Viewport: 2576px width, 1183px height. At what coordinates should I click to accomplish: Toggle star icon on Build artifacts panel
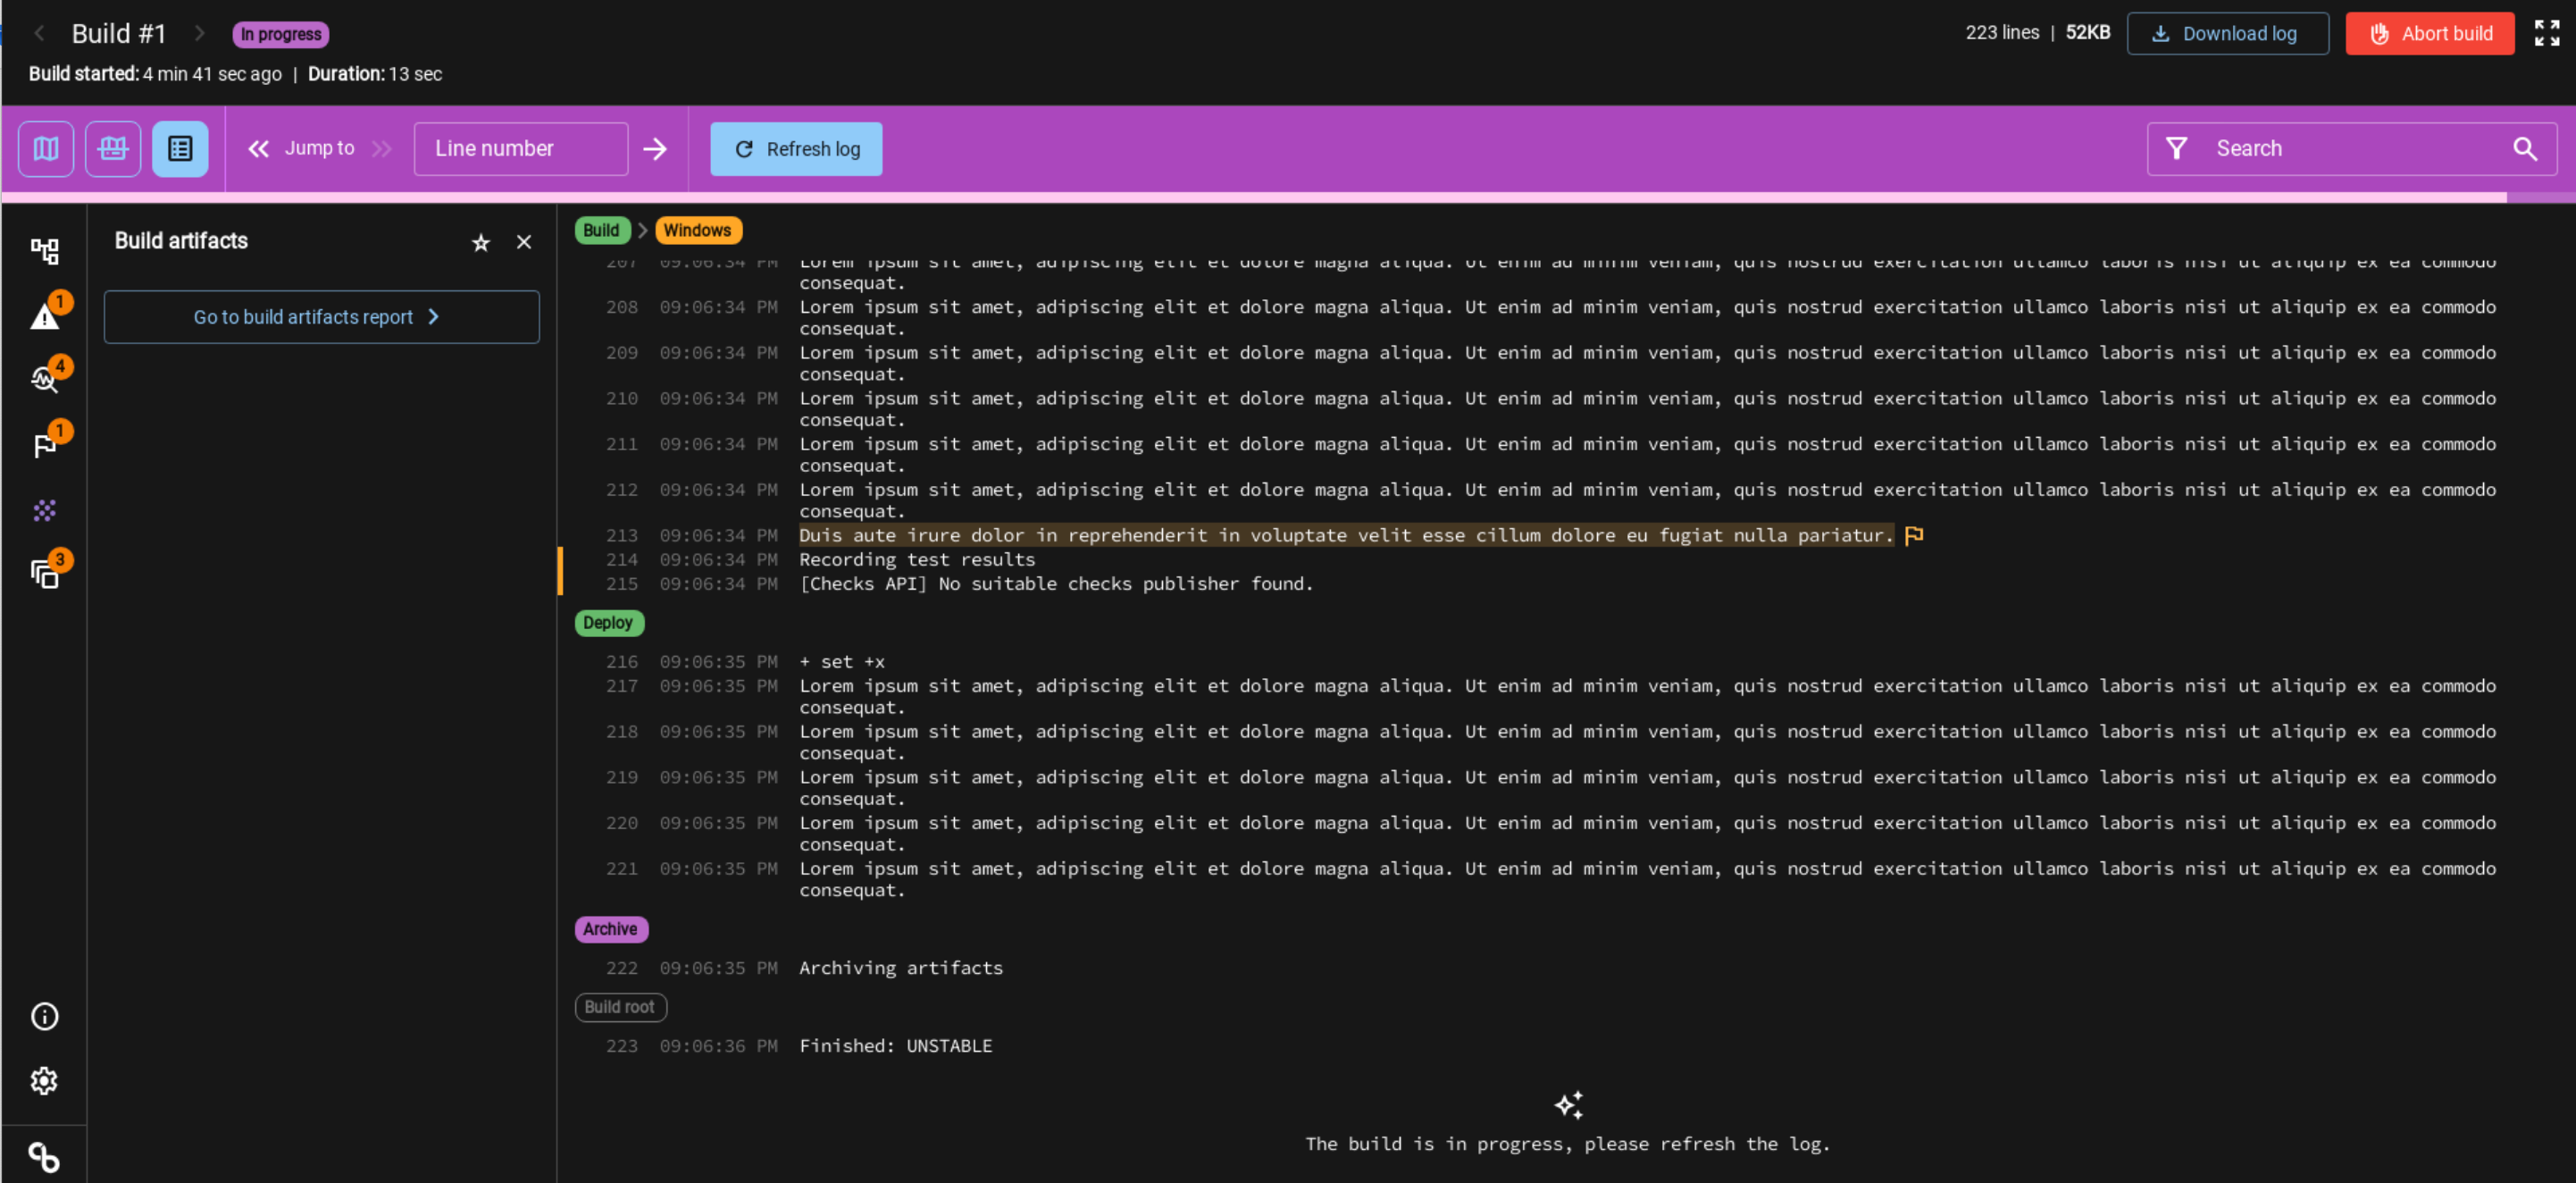click(x=481, y=243)
